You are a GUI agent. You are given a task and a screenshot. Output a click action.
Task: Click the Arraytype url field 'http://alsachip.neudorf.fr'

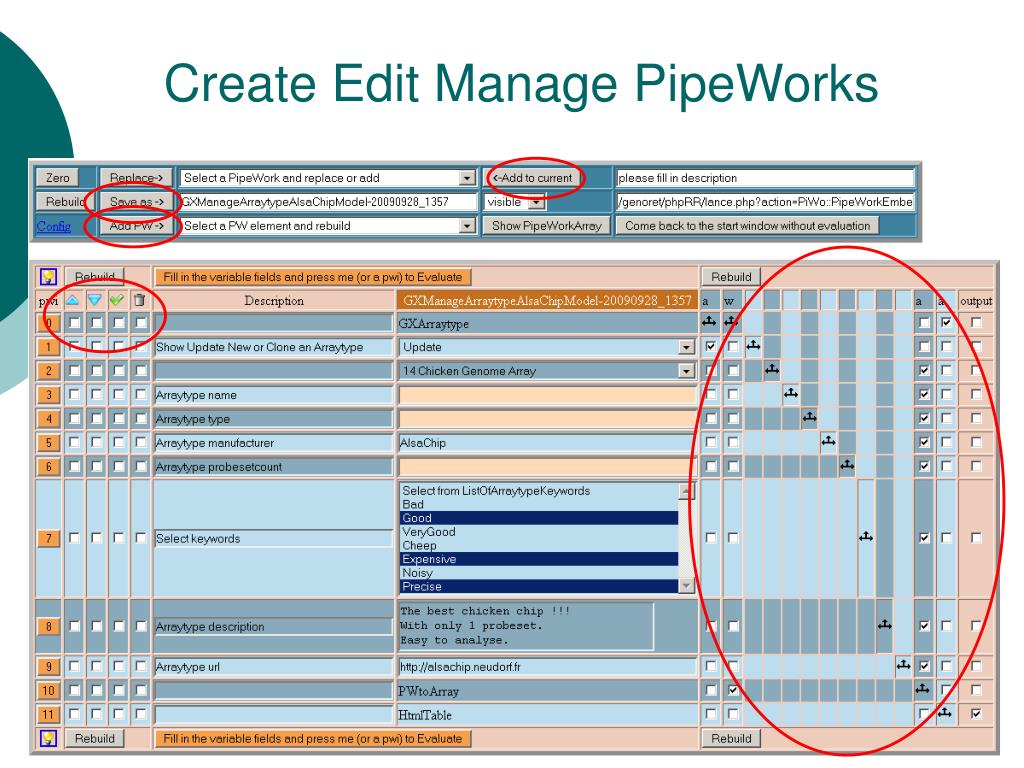[x=547, y=667]
